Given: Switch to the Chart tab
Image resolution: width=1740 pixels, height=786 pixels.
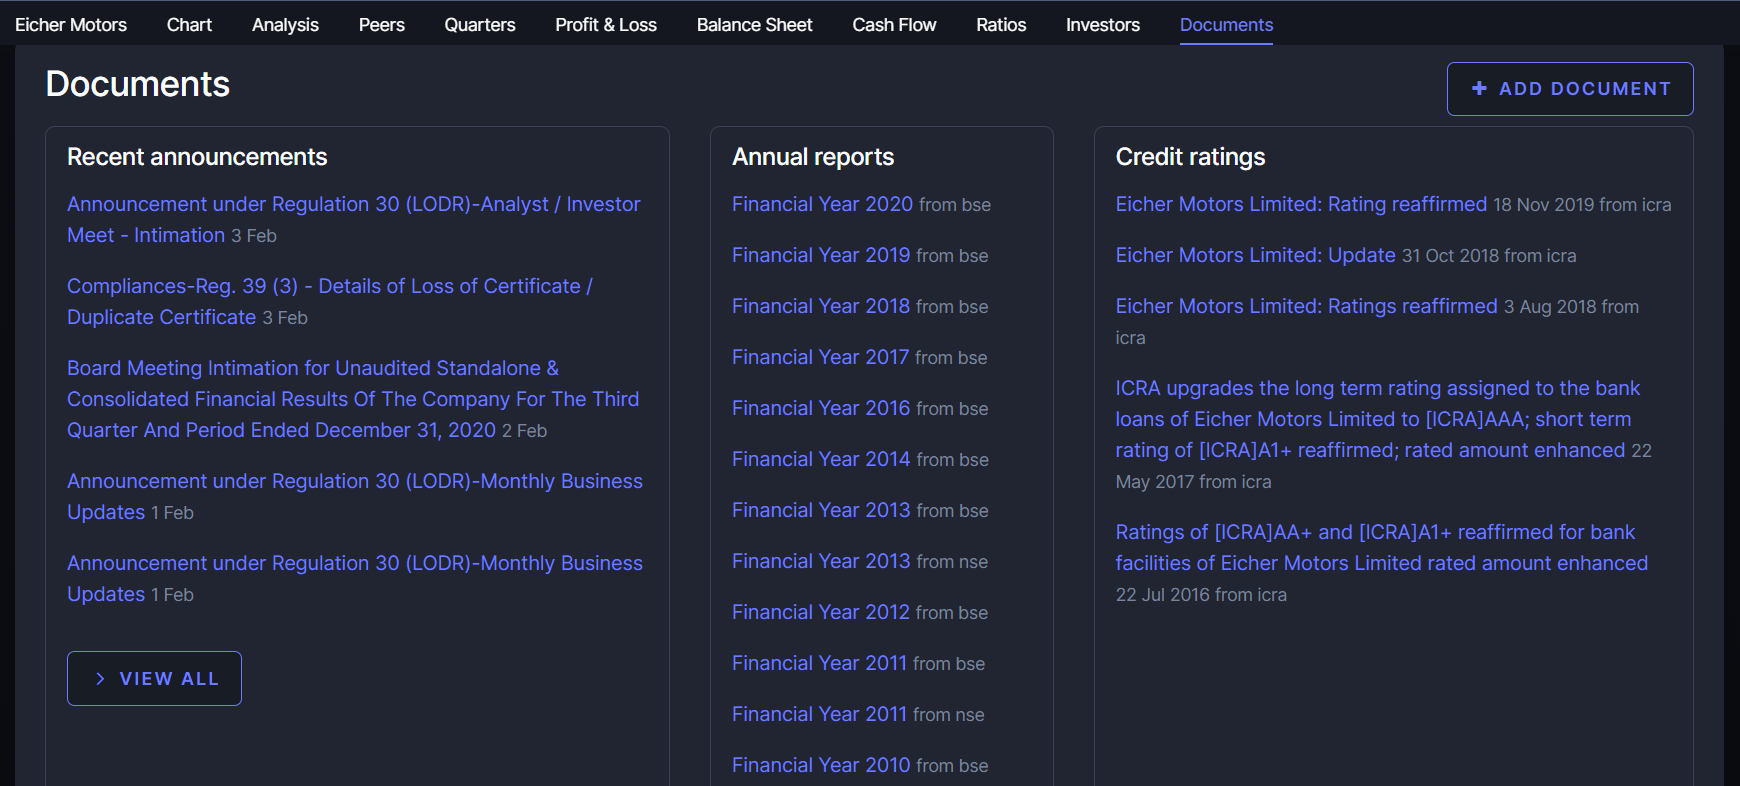Looking at the screenshot, I should (x=189, y=24).
